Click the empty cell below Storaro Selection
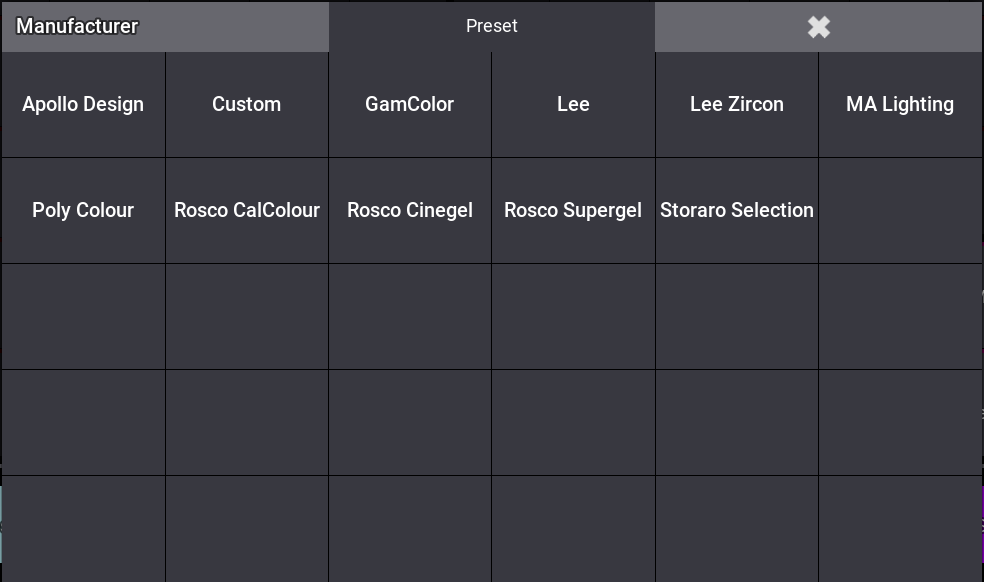Image resolution: width=984 pixels, height=582 pixels. click(x=736, y=317)
